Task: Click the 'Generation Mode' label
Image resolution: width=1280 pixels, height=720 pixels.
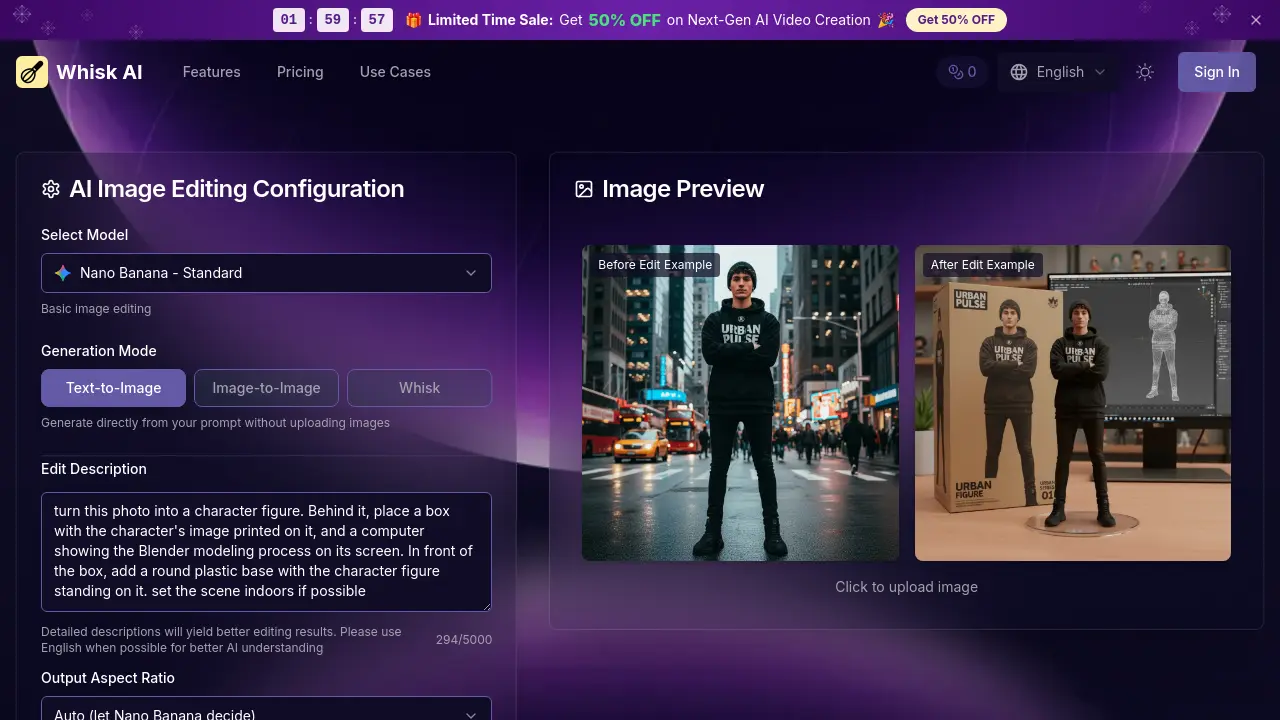Action: pos(98,351)
